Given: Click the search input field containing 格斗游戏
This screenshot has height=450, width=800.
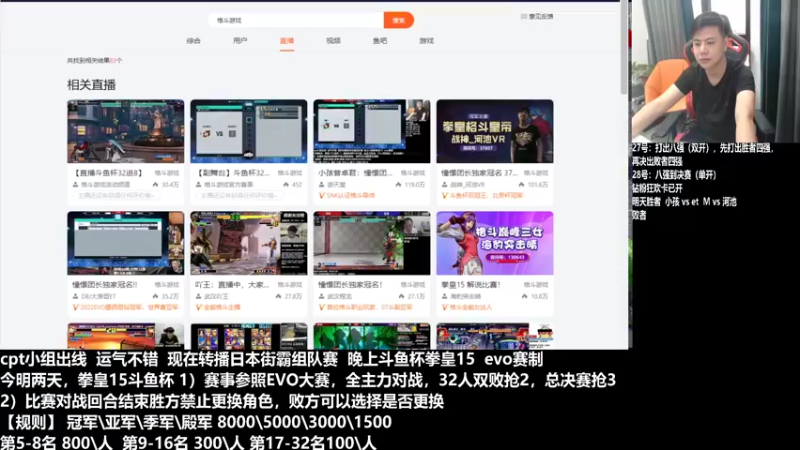Looking at the screenshot, I should pyautogui.click(x=296, y=20).
